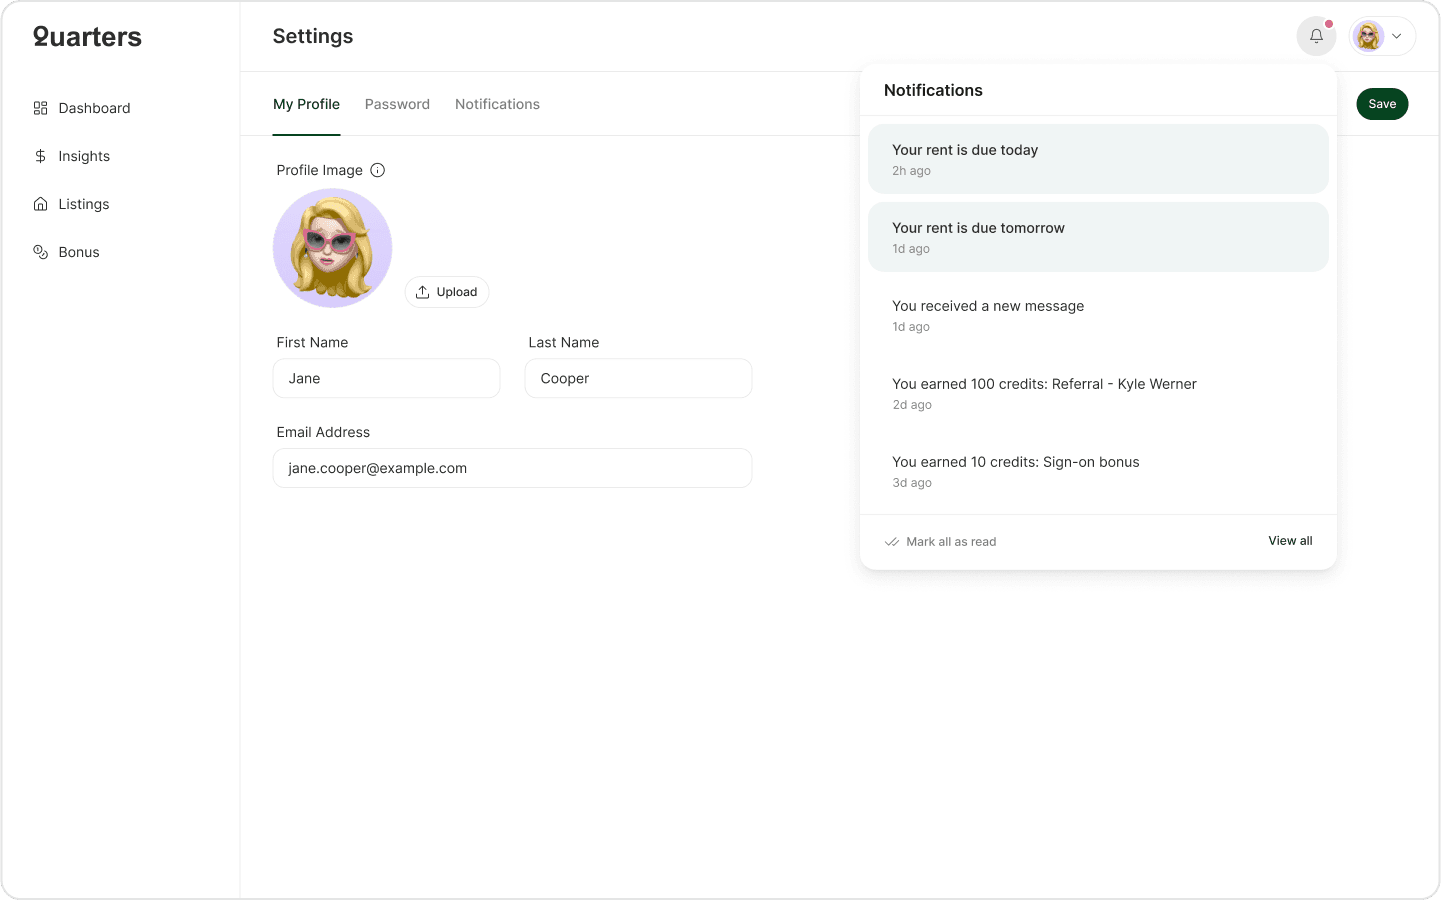
Task: Open the notification about rent due today
Action: coord(1098,158)
